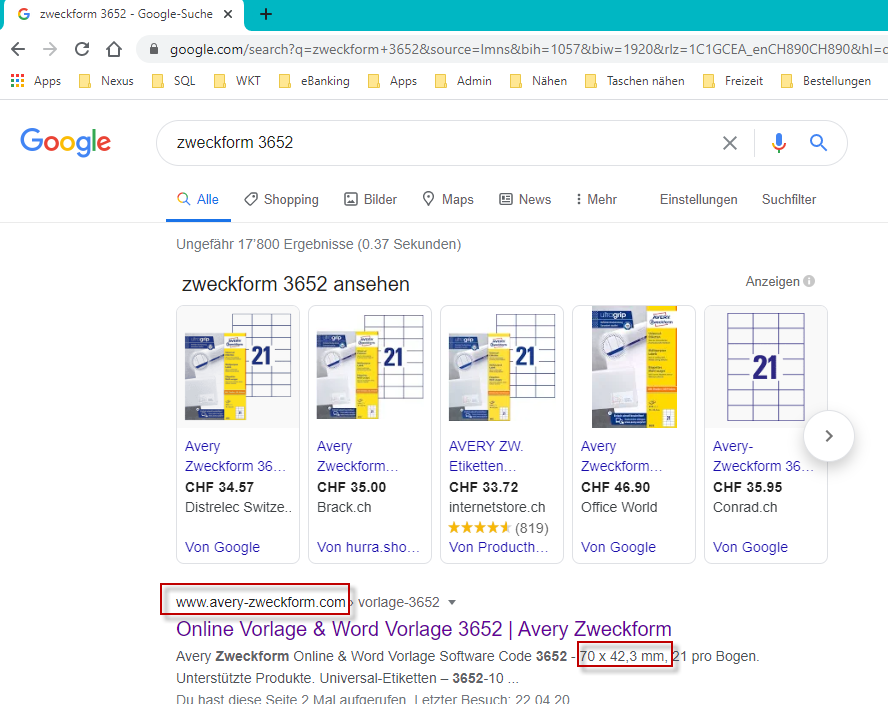Open the Apps grid bookmark icon

[x=18, y=80]
